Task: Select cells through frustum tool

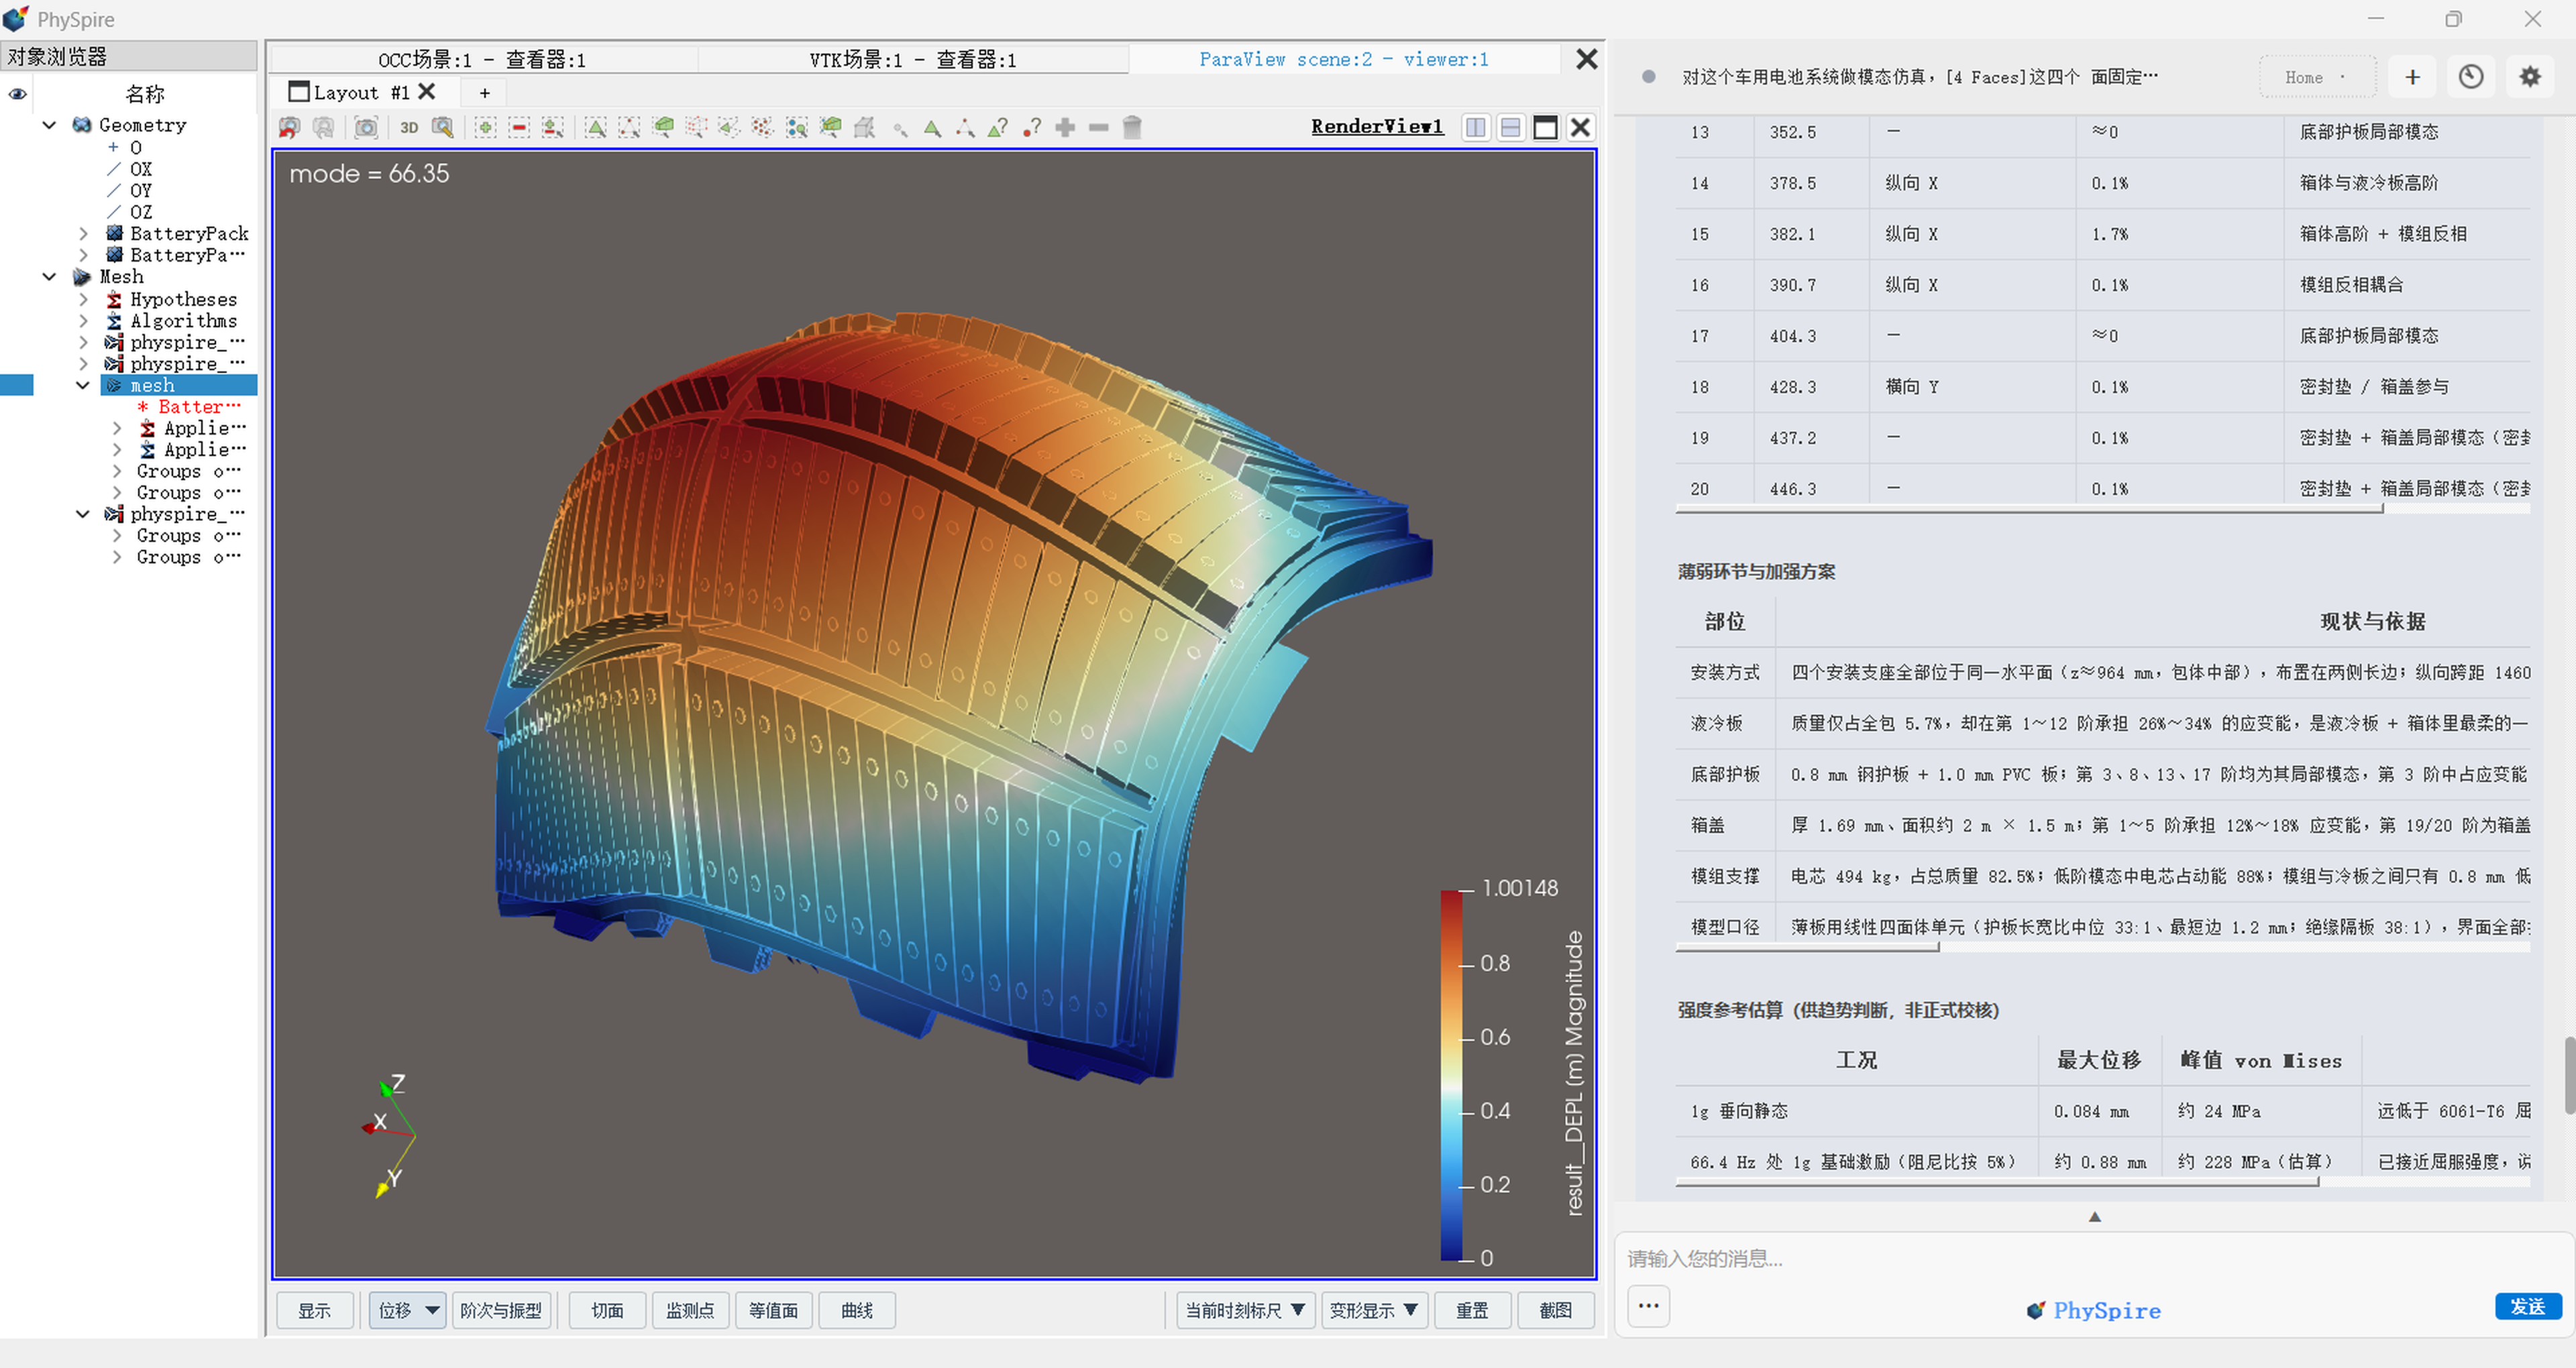Action: 663,127
